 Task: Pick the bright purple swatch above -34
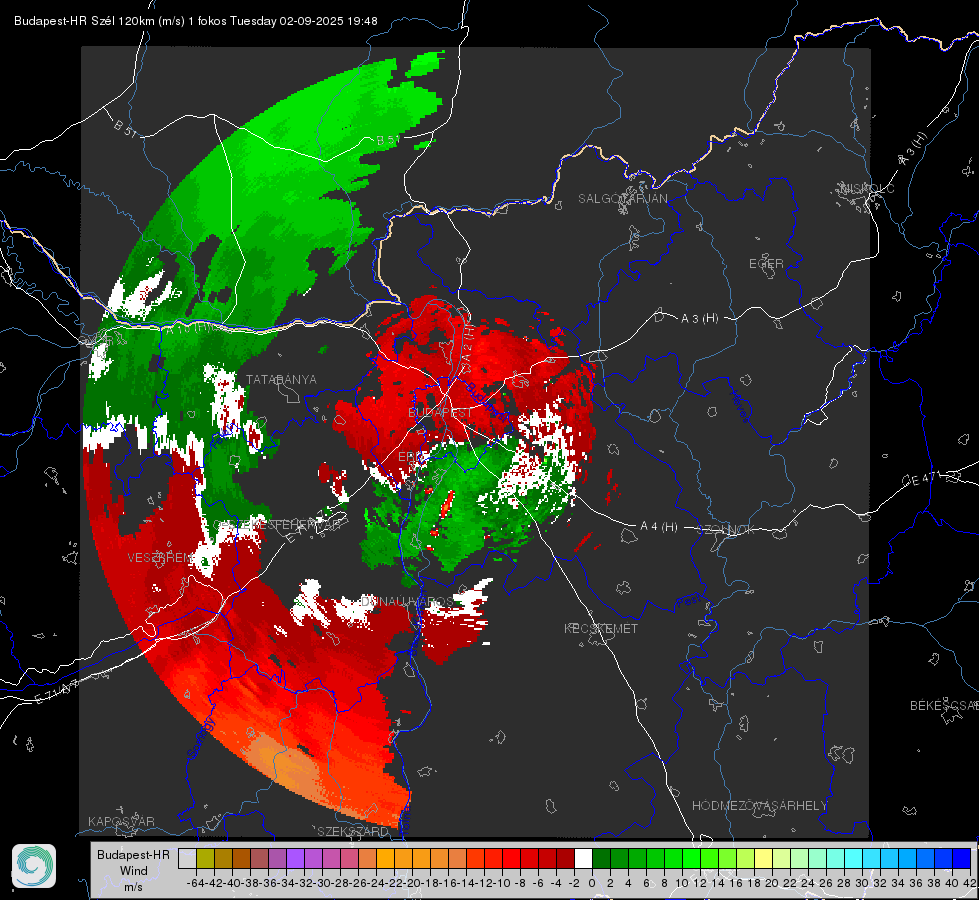(x=295, y=858)
